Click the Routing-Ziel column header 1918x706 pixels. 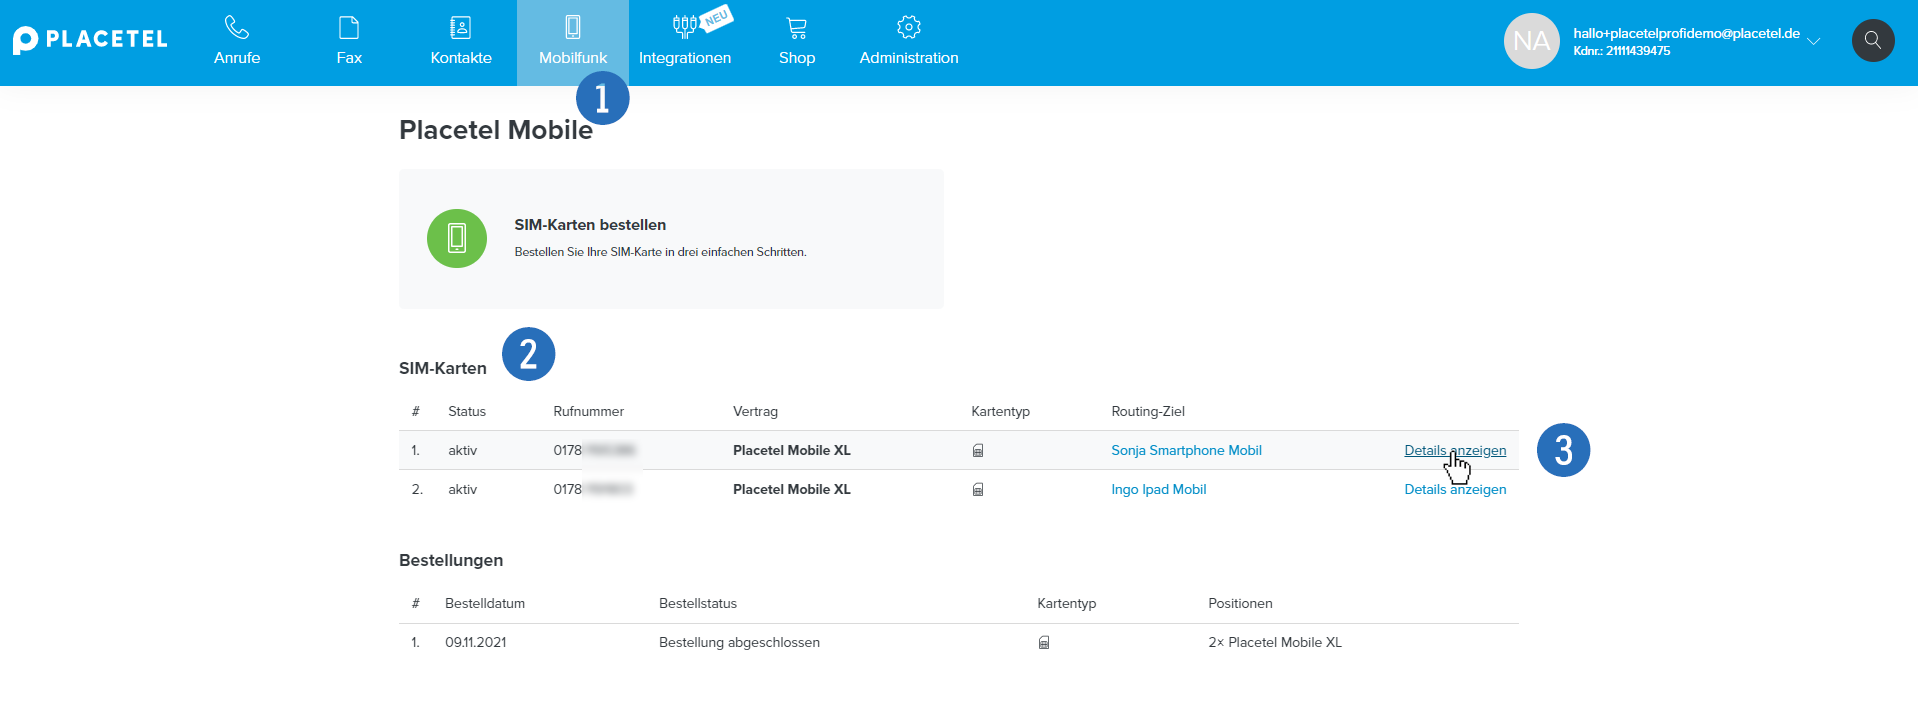(1148, 412)
